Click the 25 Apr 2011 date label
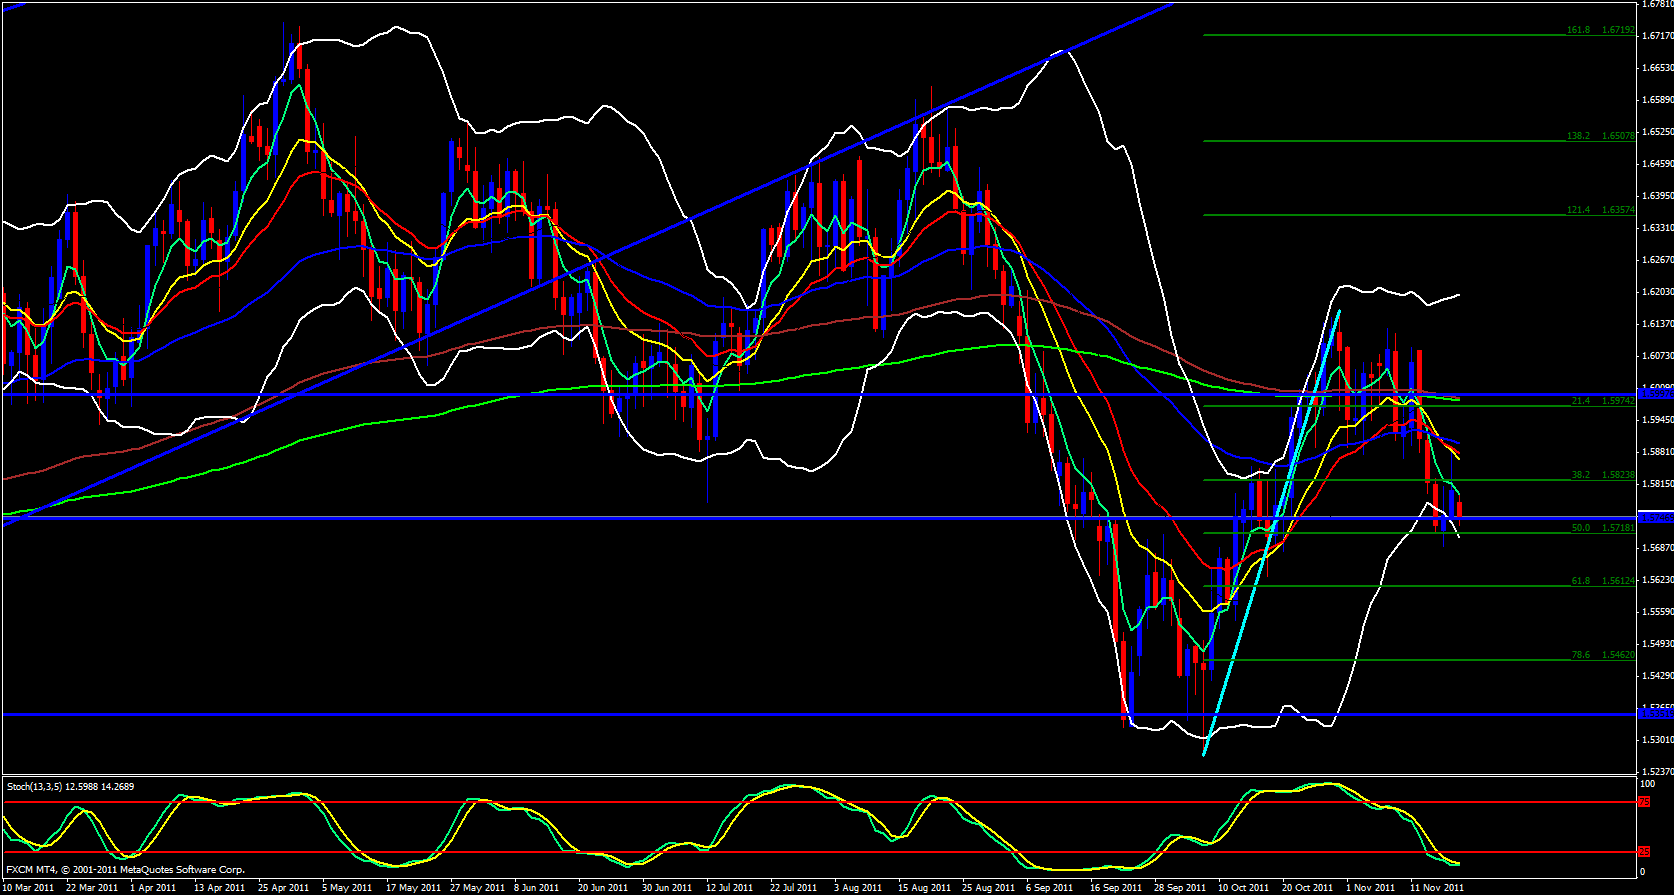Viewport: 1674px width, 895px height. pos(283,887)
